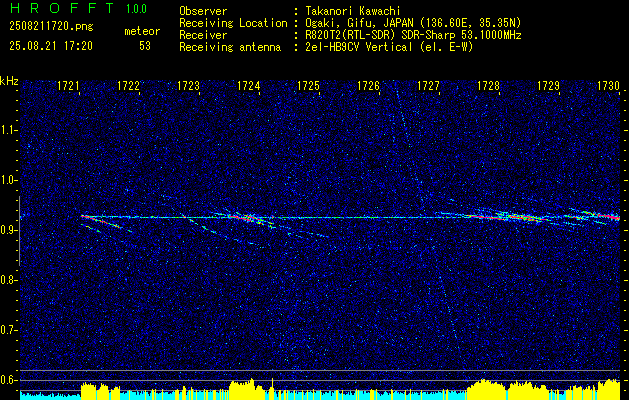
Task: Click the 1.0 frequency axis label
Action: click(x=8, y=180)
